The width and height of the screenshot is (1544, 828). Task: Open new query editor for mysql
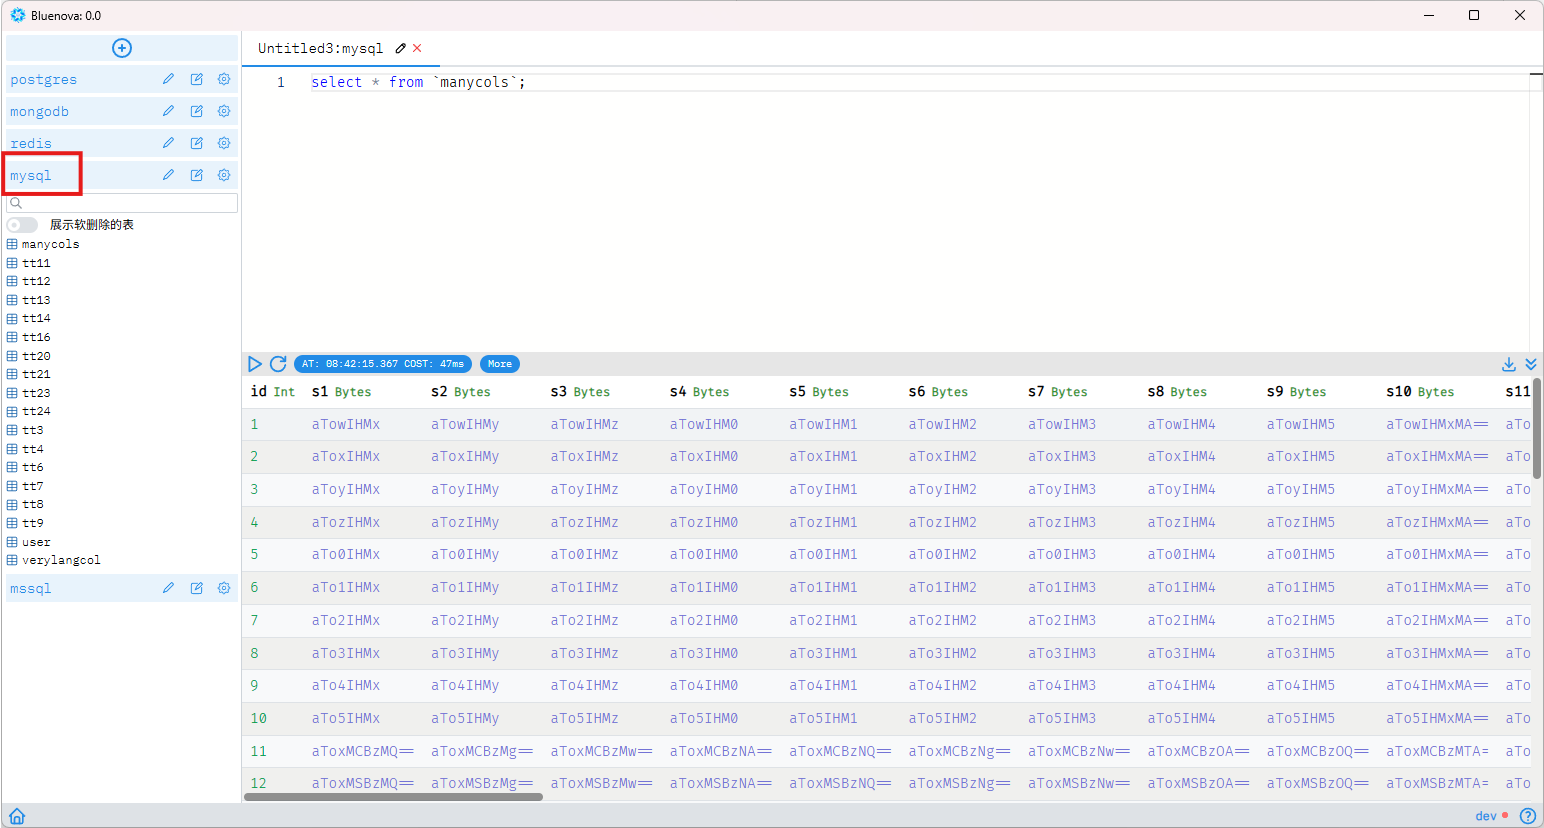196,175
